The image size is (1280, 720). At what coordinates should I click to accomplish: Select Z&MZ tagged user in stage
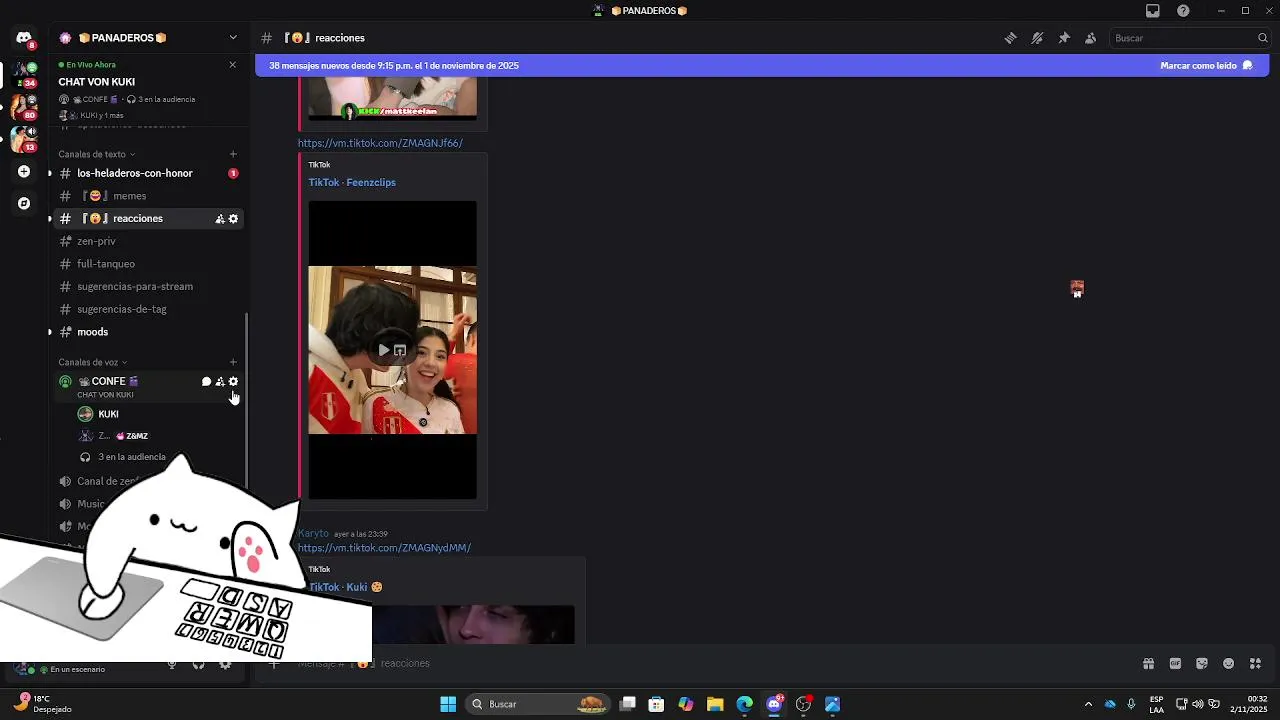158,436
